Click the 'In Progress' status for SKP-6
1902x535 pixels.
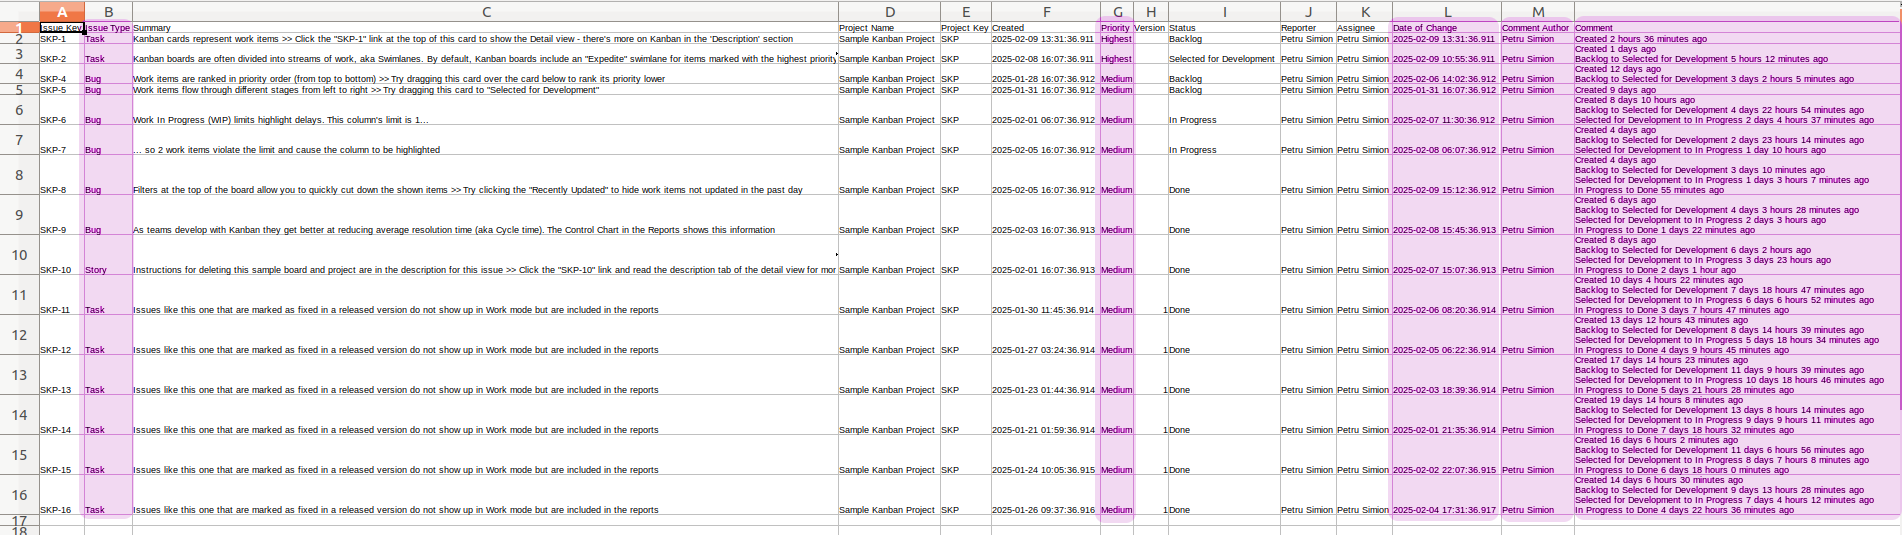(x=1223, y=110)
